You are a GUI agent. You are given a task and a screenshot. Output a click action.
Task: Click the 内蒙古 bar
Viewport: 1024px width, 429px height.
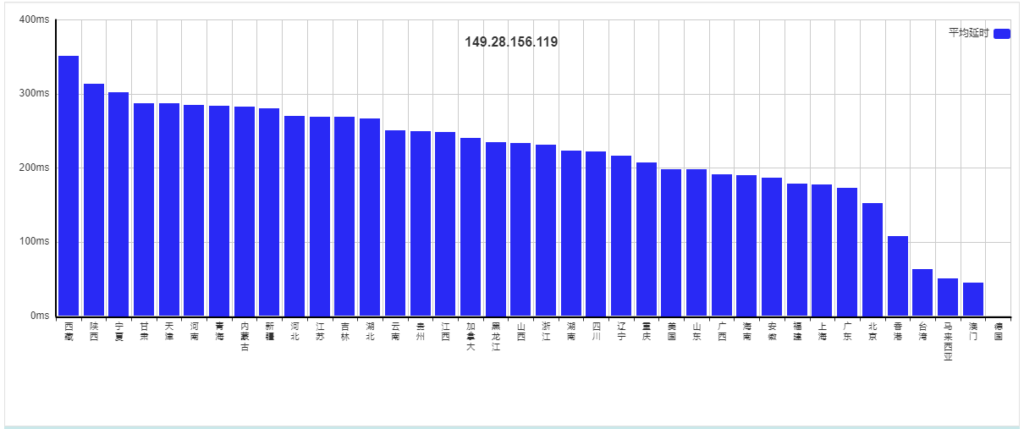244,212
